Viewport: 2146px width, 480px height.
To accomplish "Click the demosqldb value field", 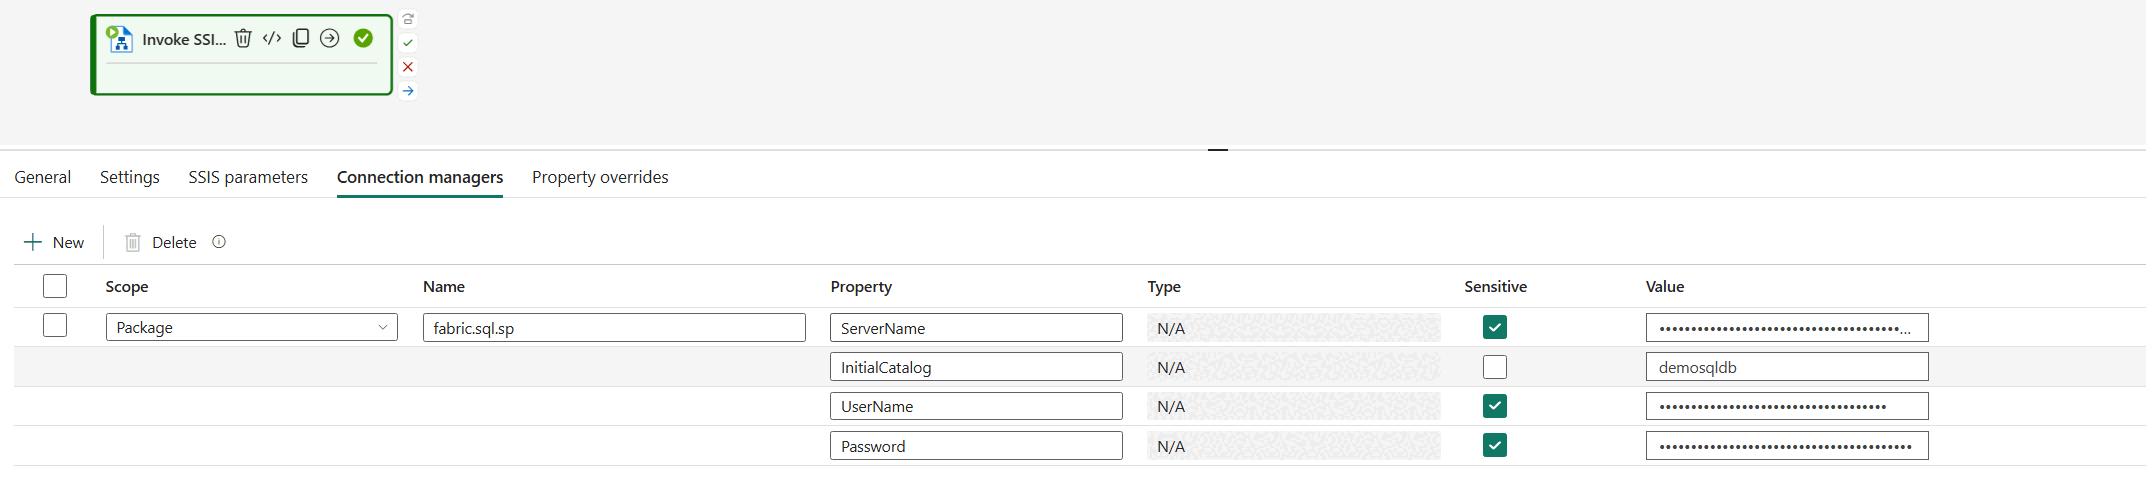I will click(1786, 367).
